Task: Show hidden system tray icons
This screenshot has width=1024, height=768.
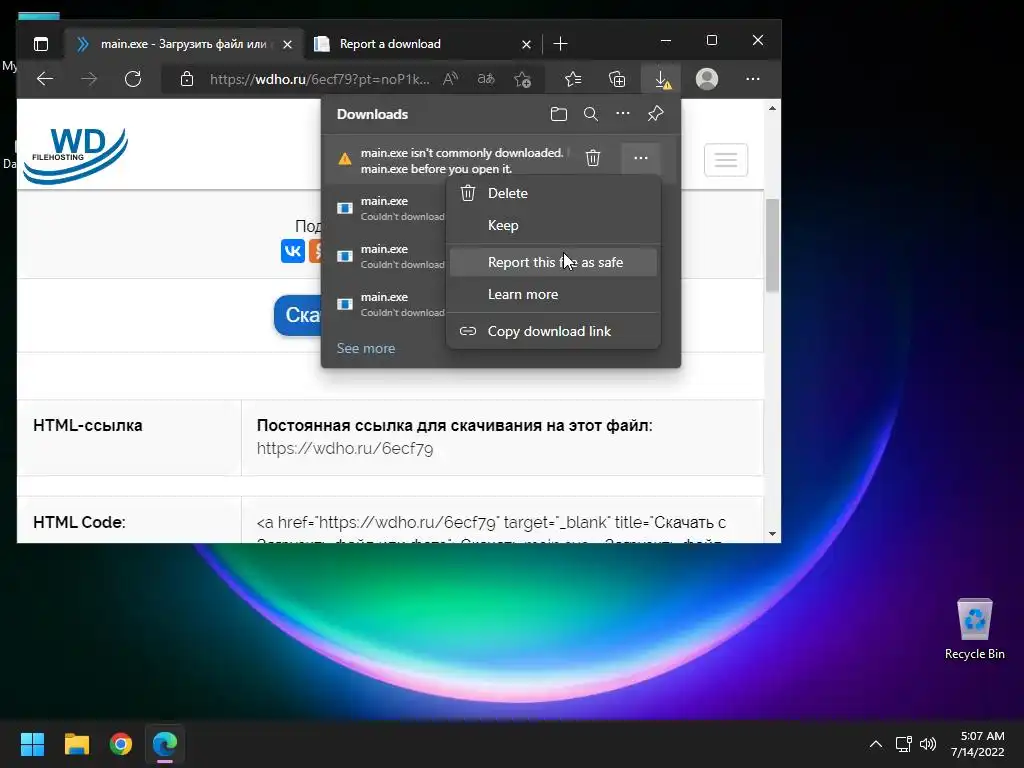Action: pos(876,744)
